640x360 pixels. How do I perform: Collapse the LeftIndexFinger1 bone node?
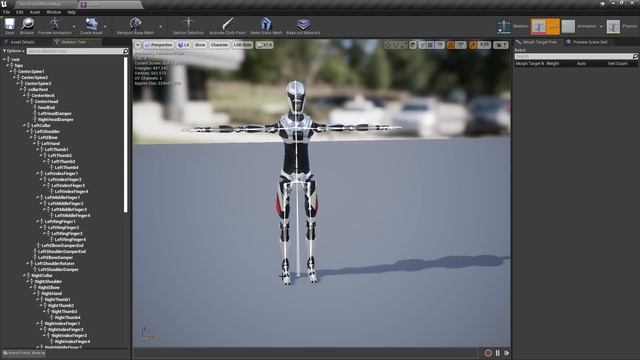coord(38,173)
